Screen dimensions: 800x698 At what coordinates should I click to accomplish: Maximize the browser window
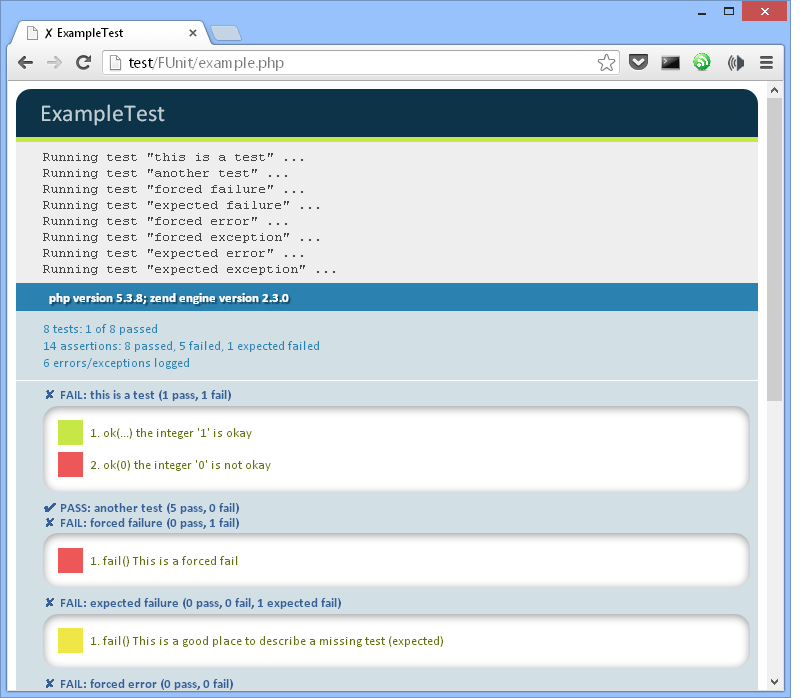(x=729, y=11)
